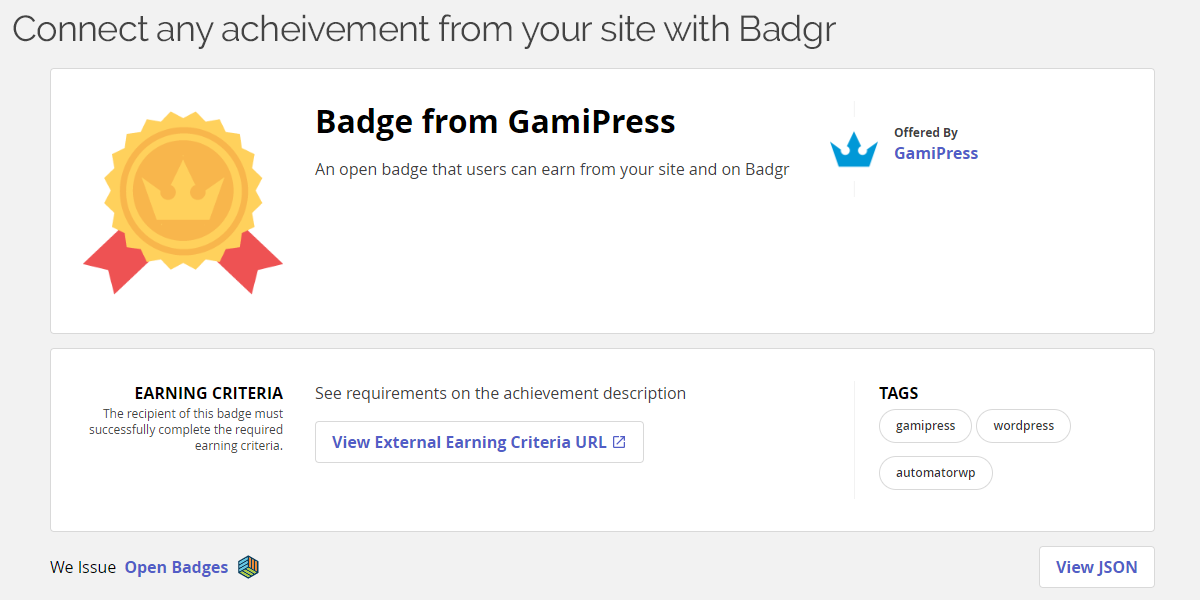
Task: Select the automatorwp tag
Action: (x=935, y=473)
